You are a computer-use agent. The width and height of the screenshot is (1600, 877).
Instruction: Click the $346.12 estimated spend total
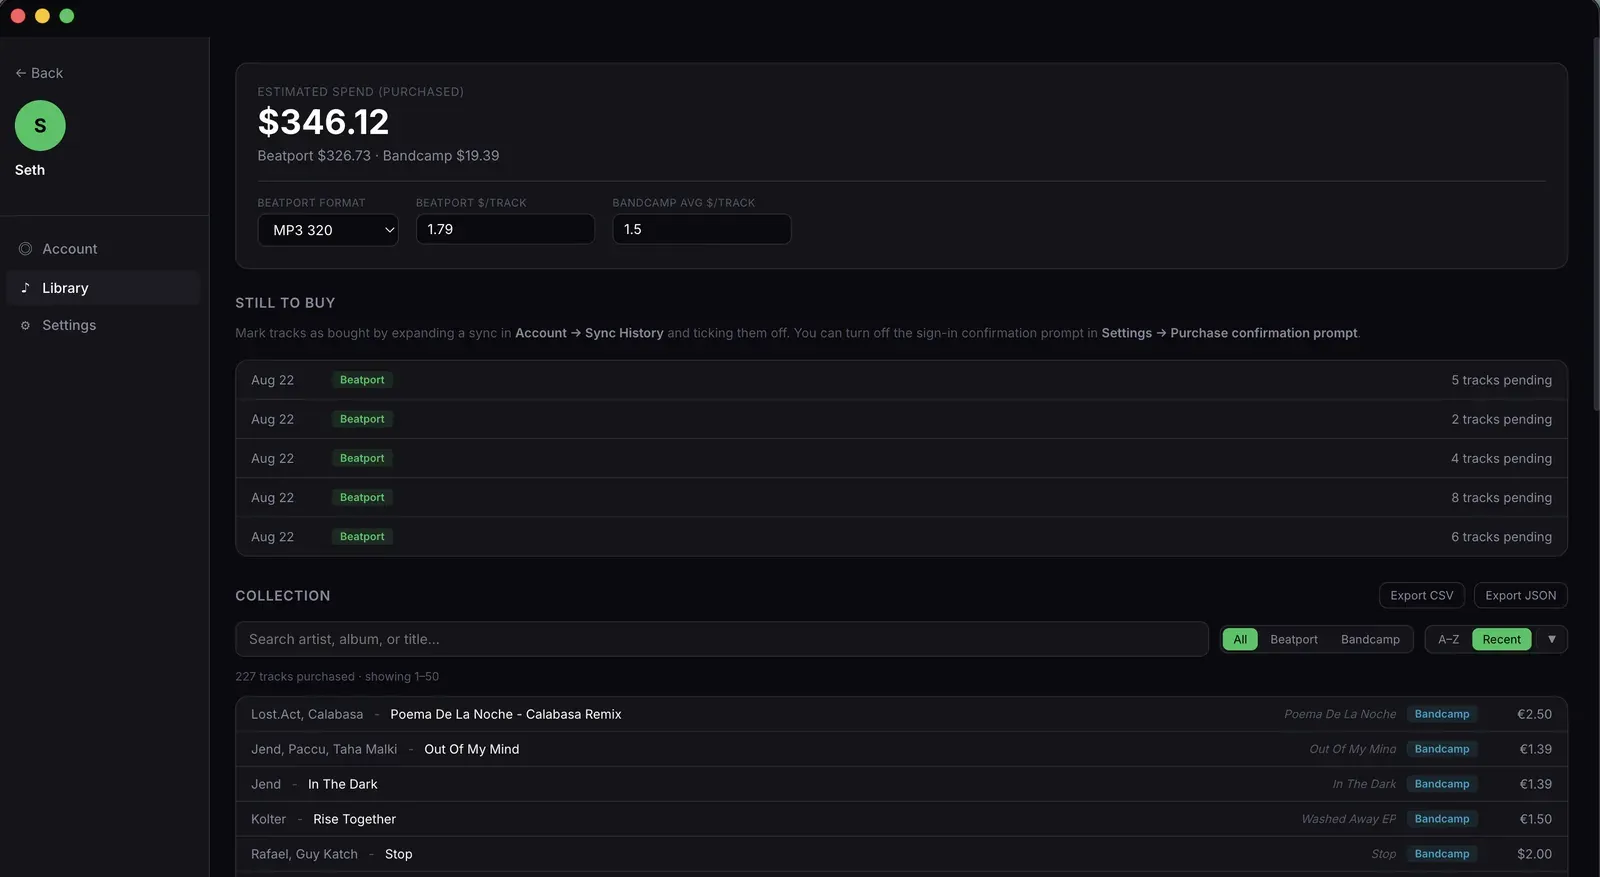323,122
